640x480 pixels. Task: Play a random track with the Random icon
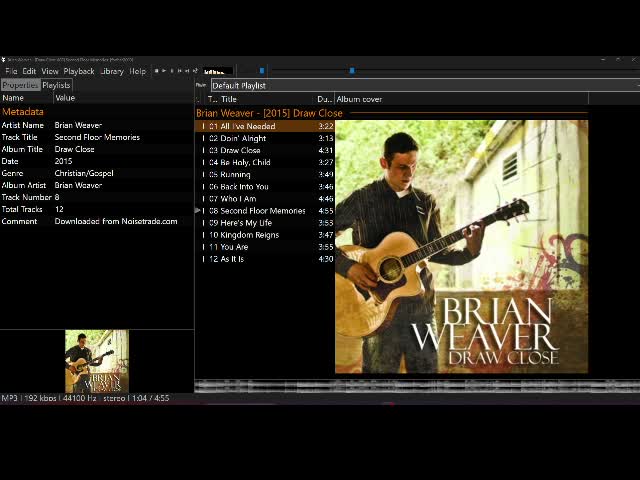[195, 71]
